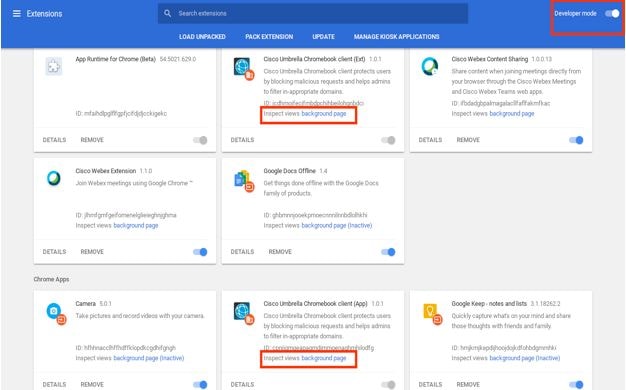Open DETAILS for App Runtime for Chrome
Viewport: 626px width, 390px height.
pos(54,140)
